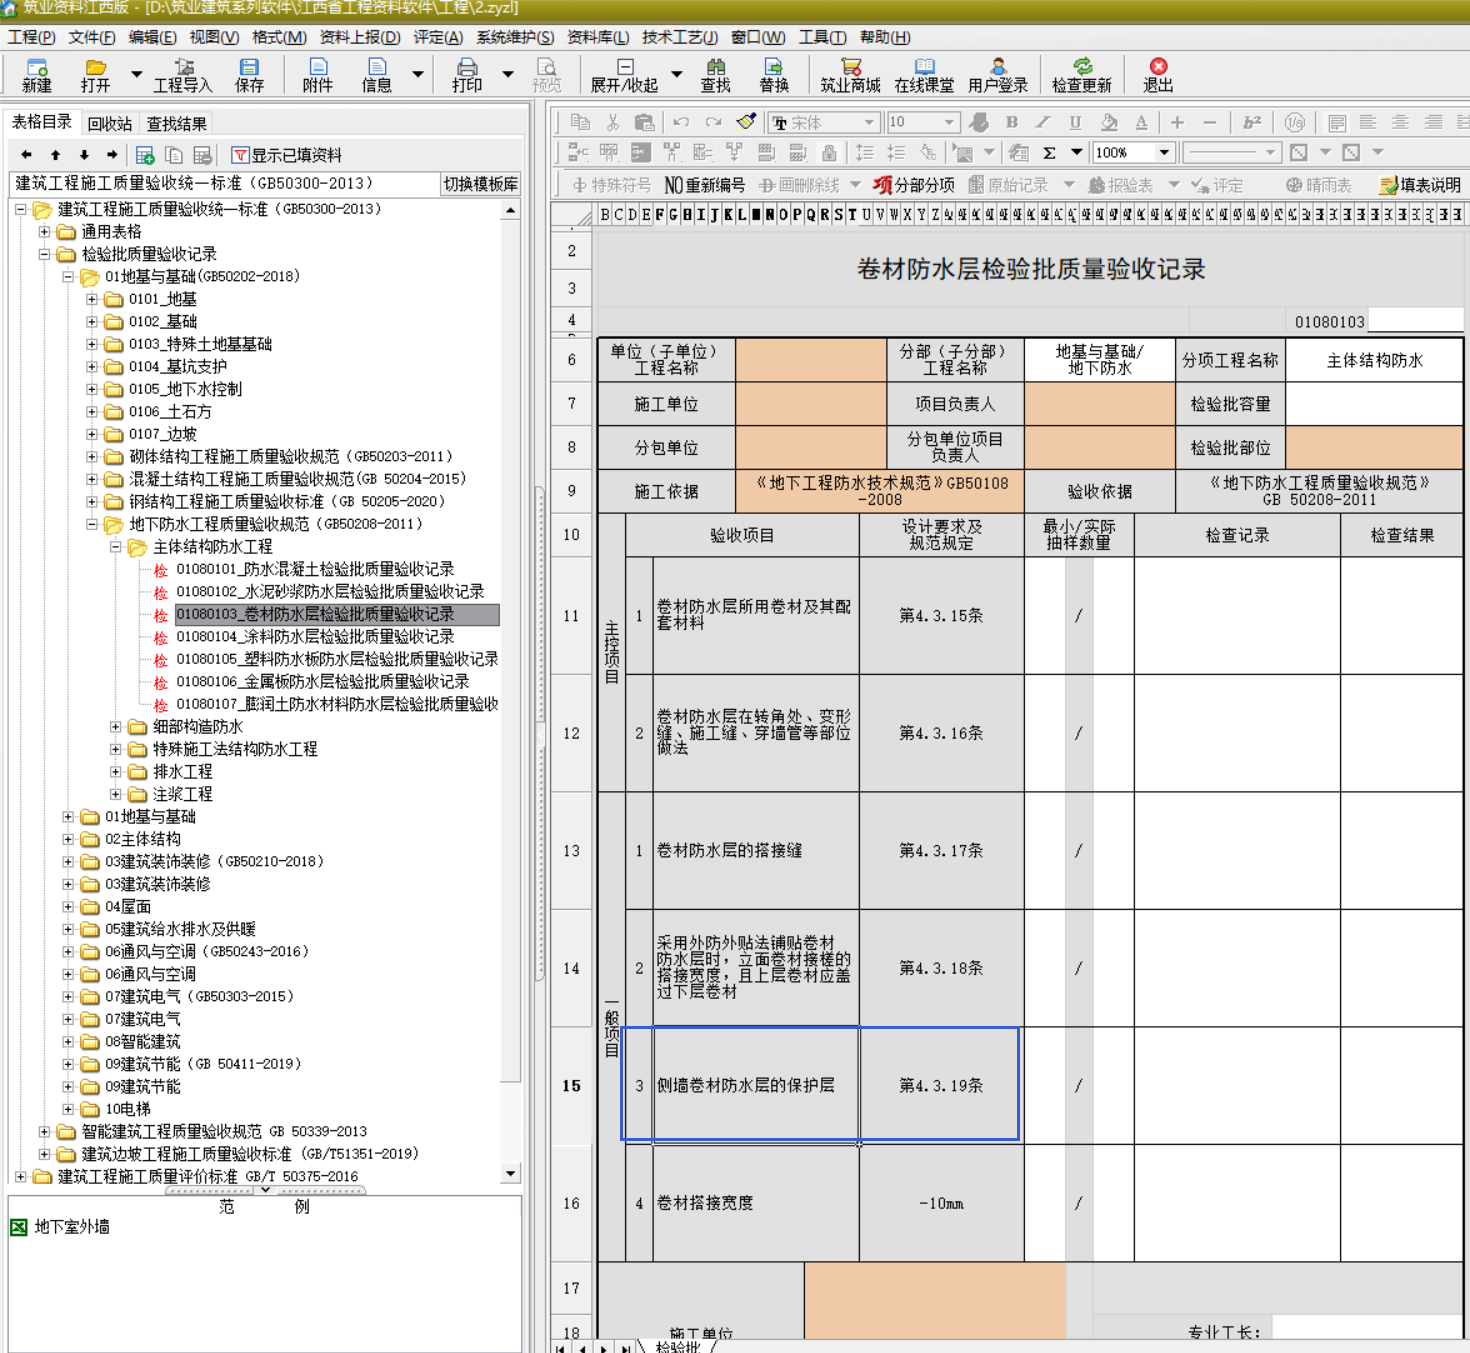Select 01080104_涂料防水层检验批 tree item
This screenshot has width=1470, height=1353.
click(315, 637)
